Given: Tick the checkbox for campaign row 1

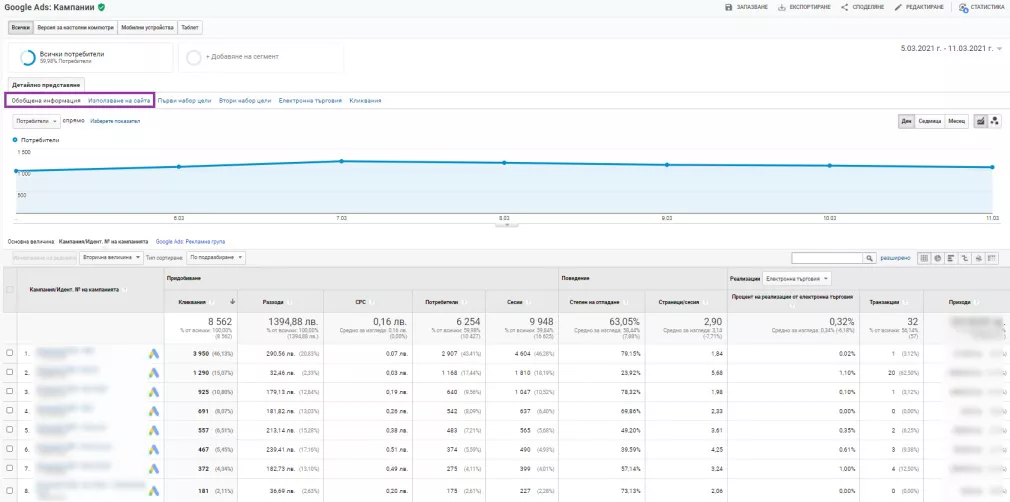Looking at the screenshot, I should pos(9,352).
